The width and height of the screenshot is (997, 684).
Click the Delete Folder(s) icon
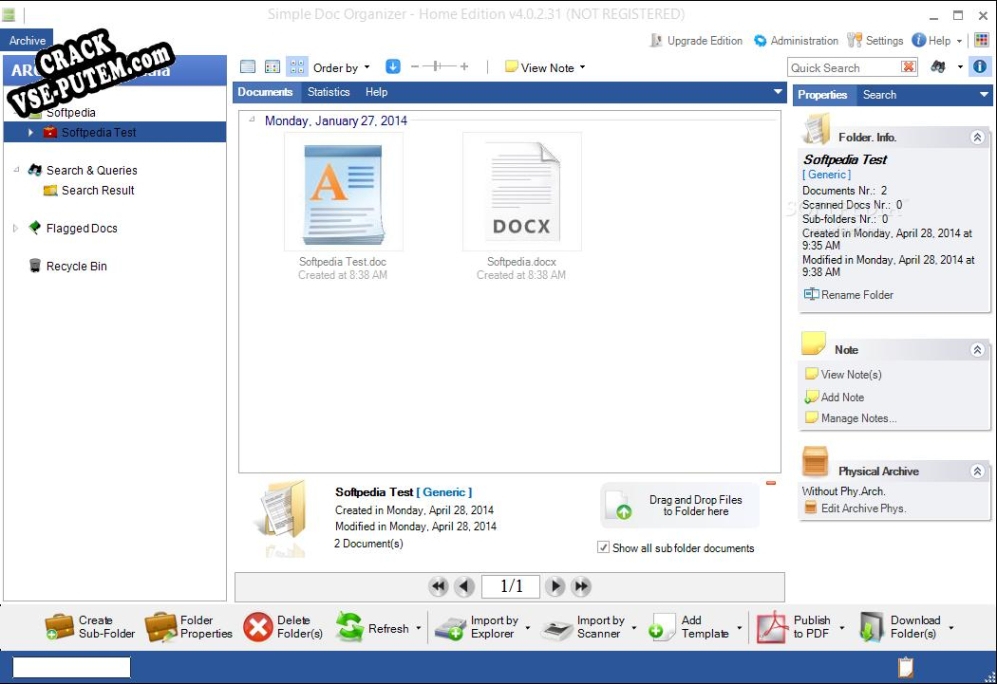click(x=258, y=628)
